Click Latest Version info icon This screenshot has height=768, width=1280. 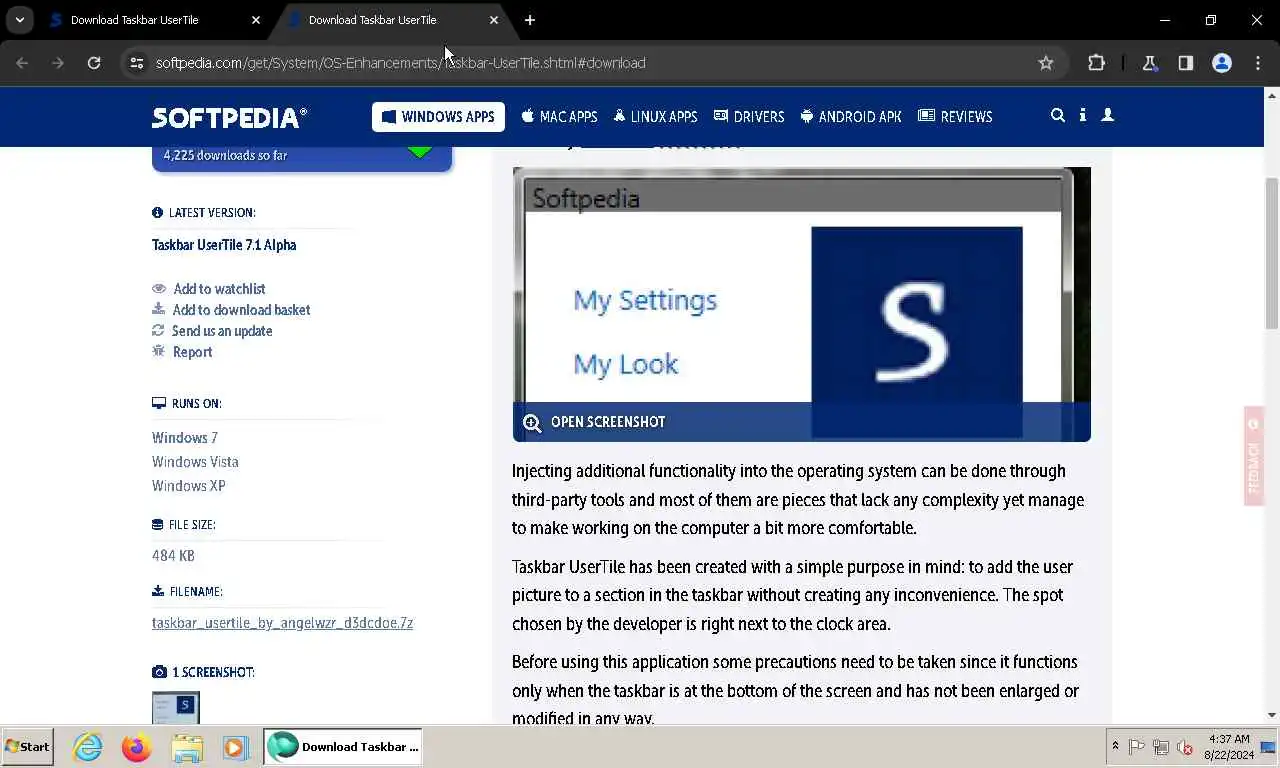(x=157, y=213)
